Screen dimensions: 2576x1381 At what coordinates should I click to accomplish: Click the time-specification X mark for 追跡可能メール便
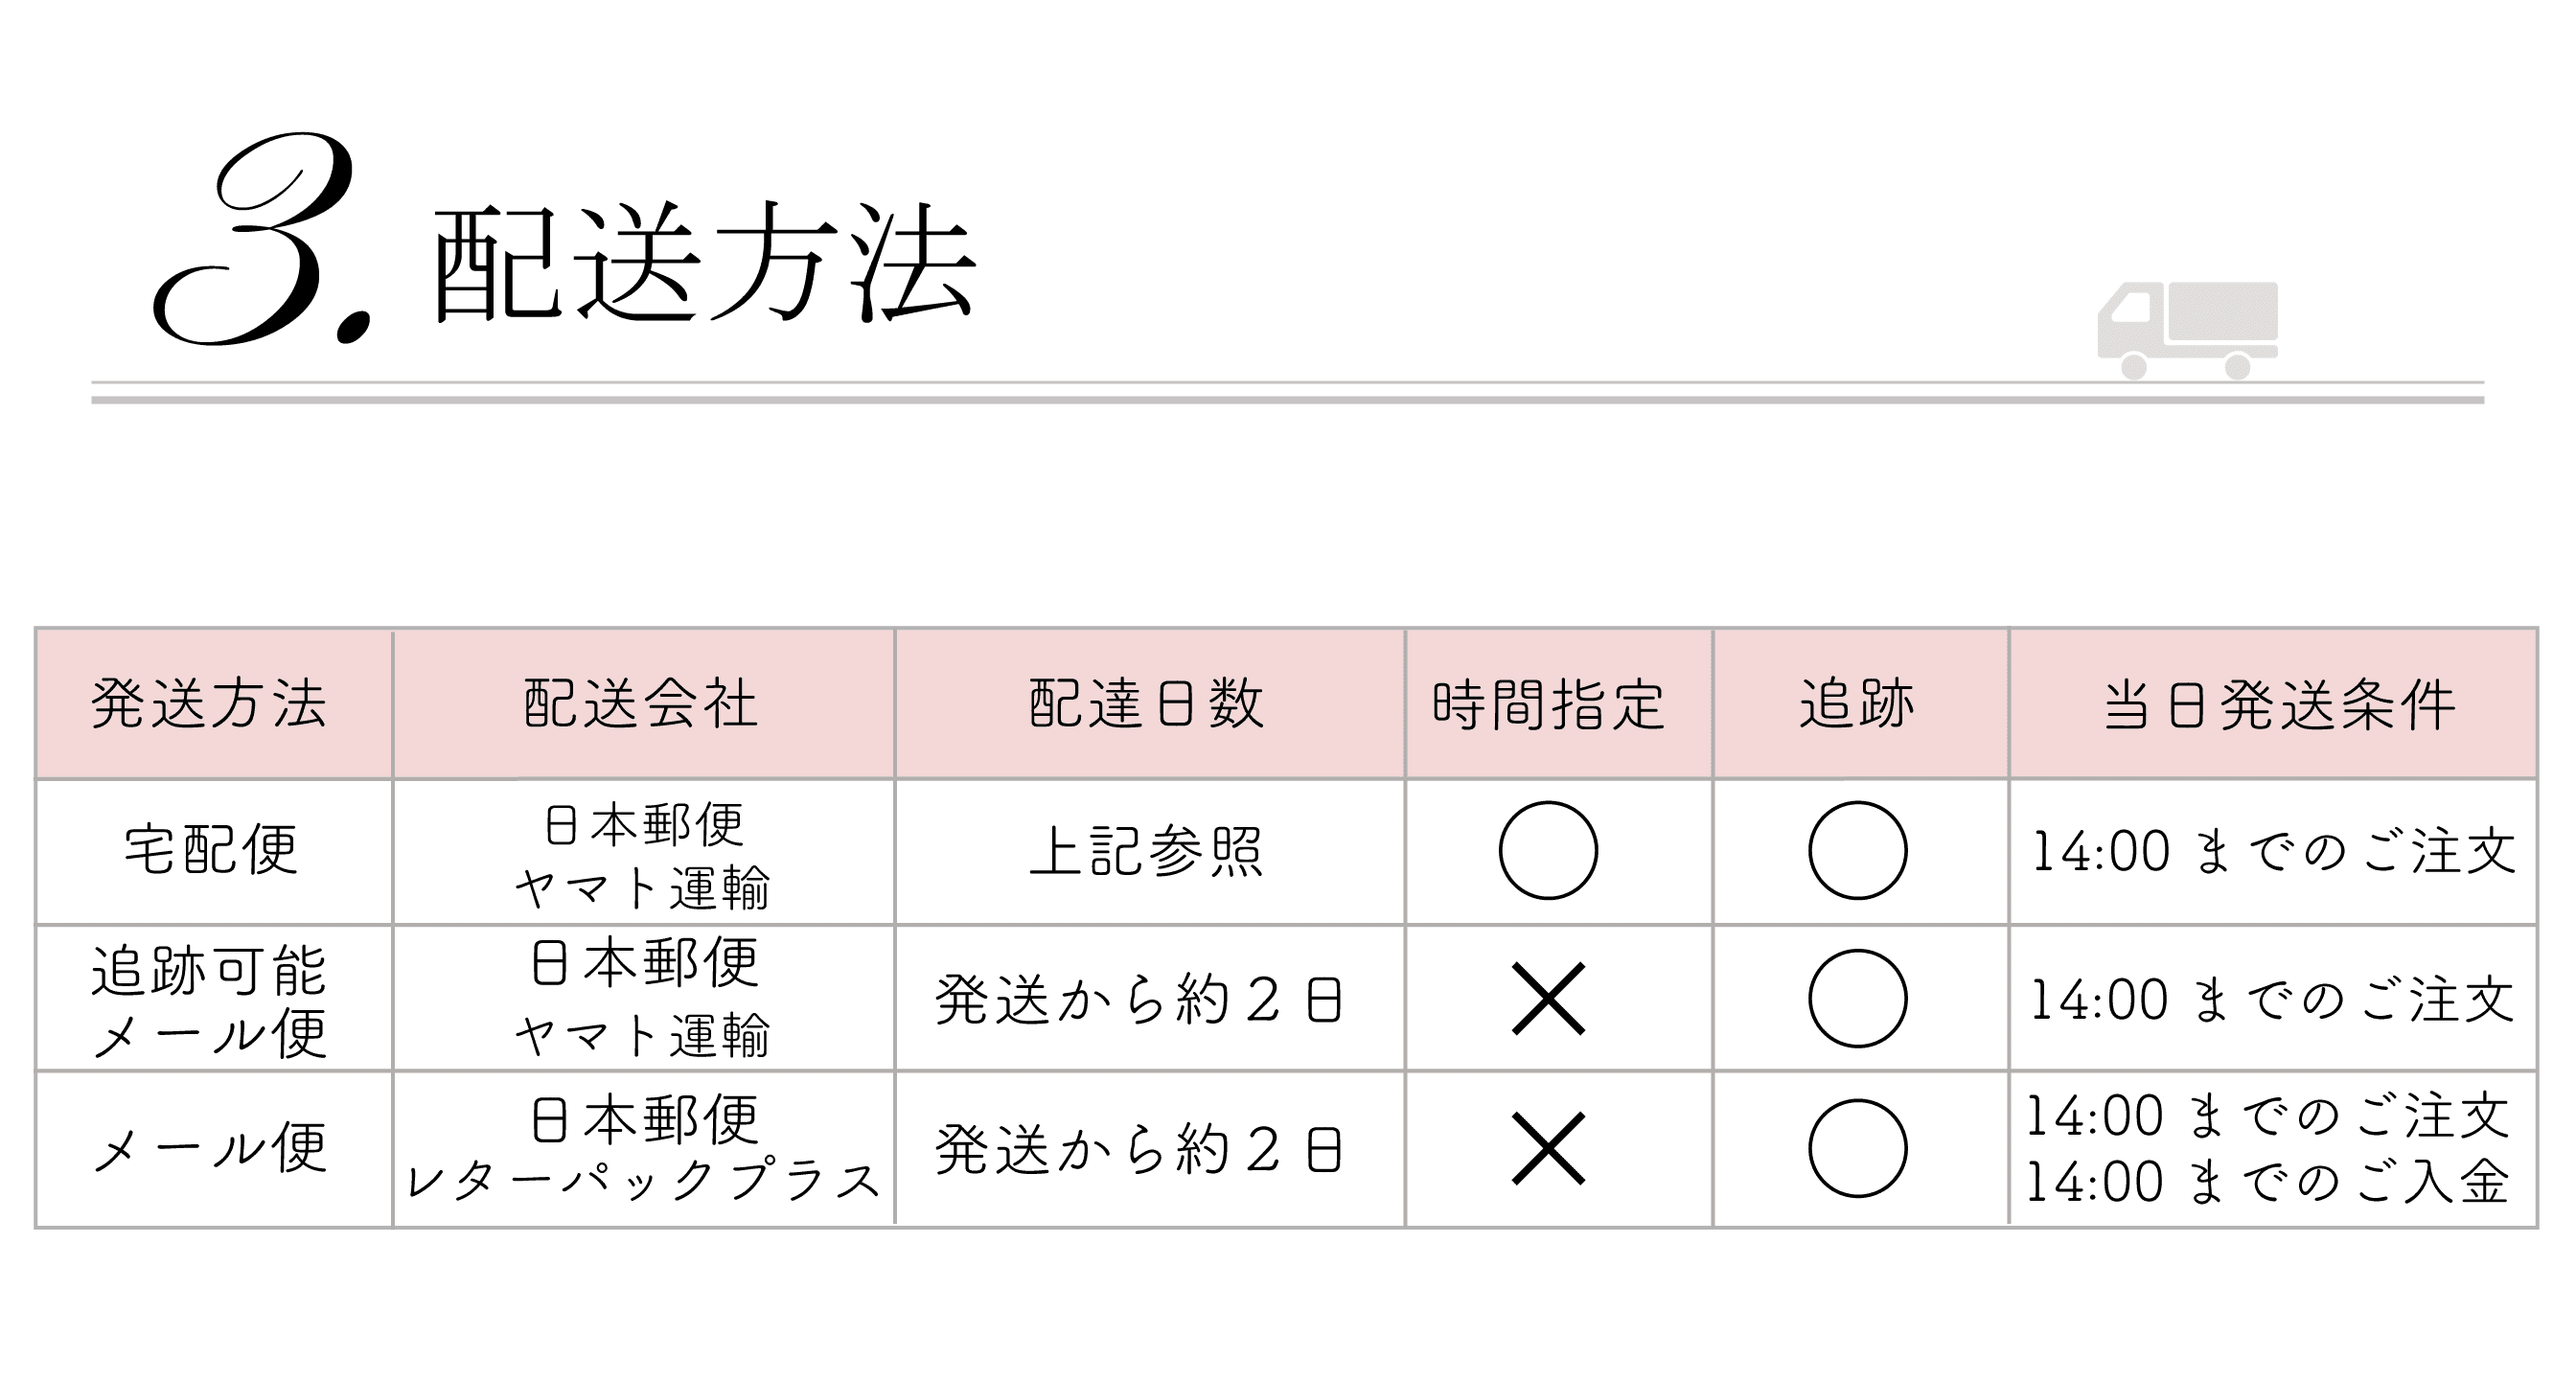[x=1547, y=998]
